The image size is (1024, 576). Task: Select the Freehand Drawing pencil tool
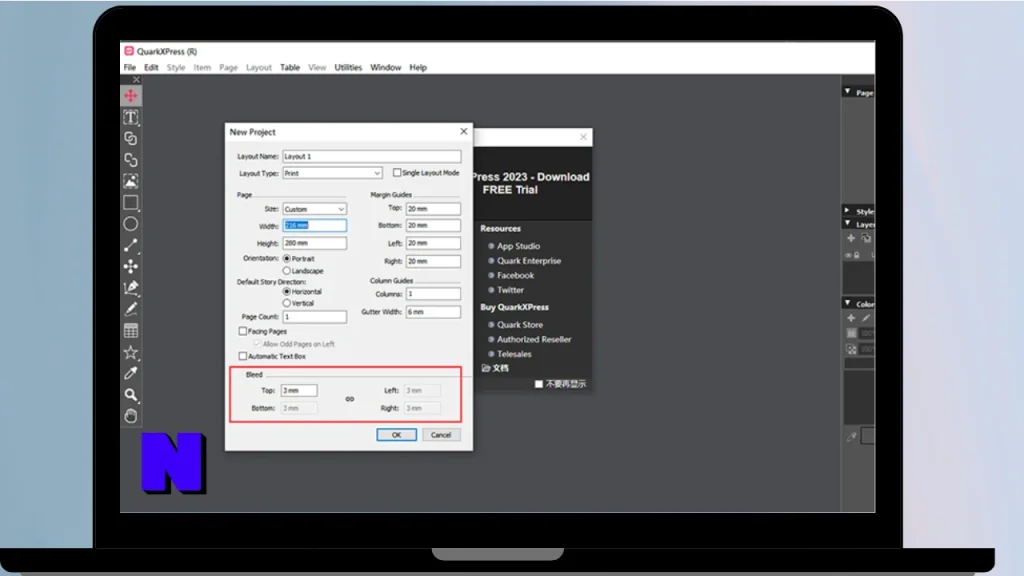[131, 309]
